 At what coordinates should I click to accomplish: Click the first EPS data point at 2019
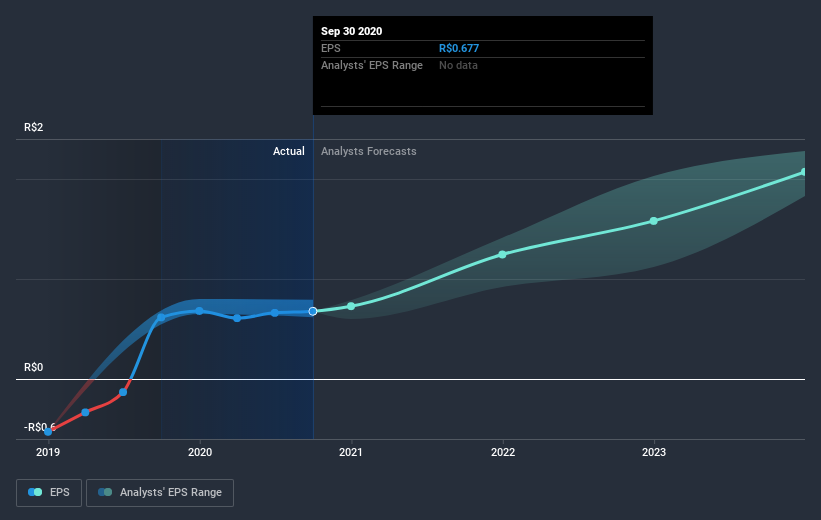click(x=48, y=432)
